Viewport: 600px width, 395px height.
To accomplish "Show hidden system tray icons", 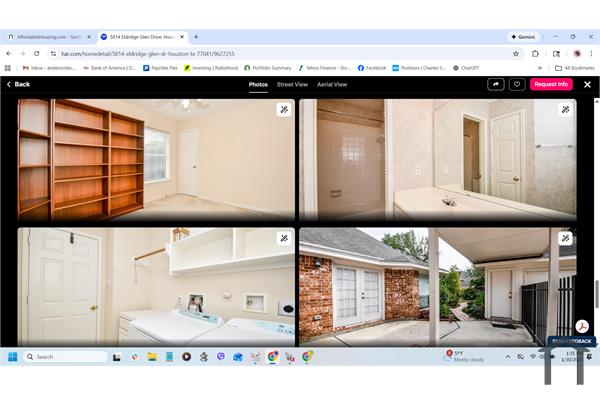I will [508, 357].
